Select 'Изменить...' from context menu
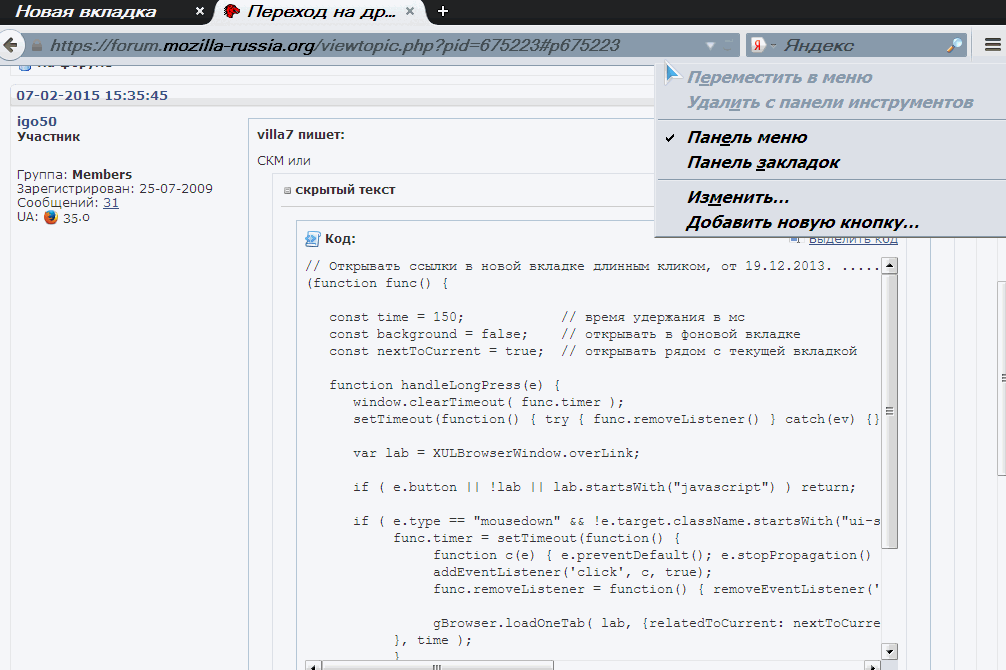The image size is (1006, 670). 738,198
